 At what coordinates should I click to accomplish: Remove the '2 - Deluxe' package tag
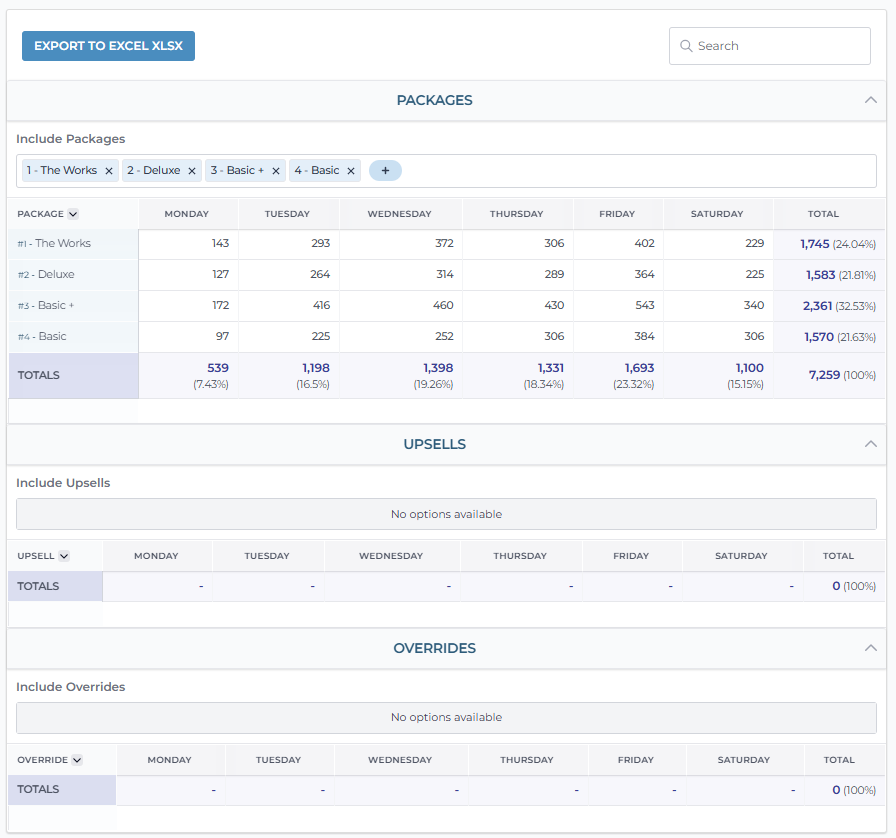(x=192, y=171)
